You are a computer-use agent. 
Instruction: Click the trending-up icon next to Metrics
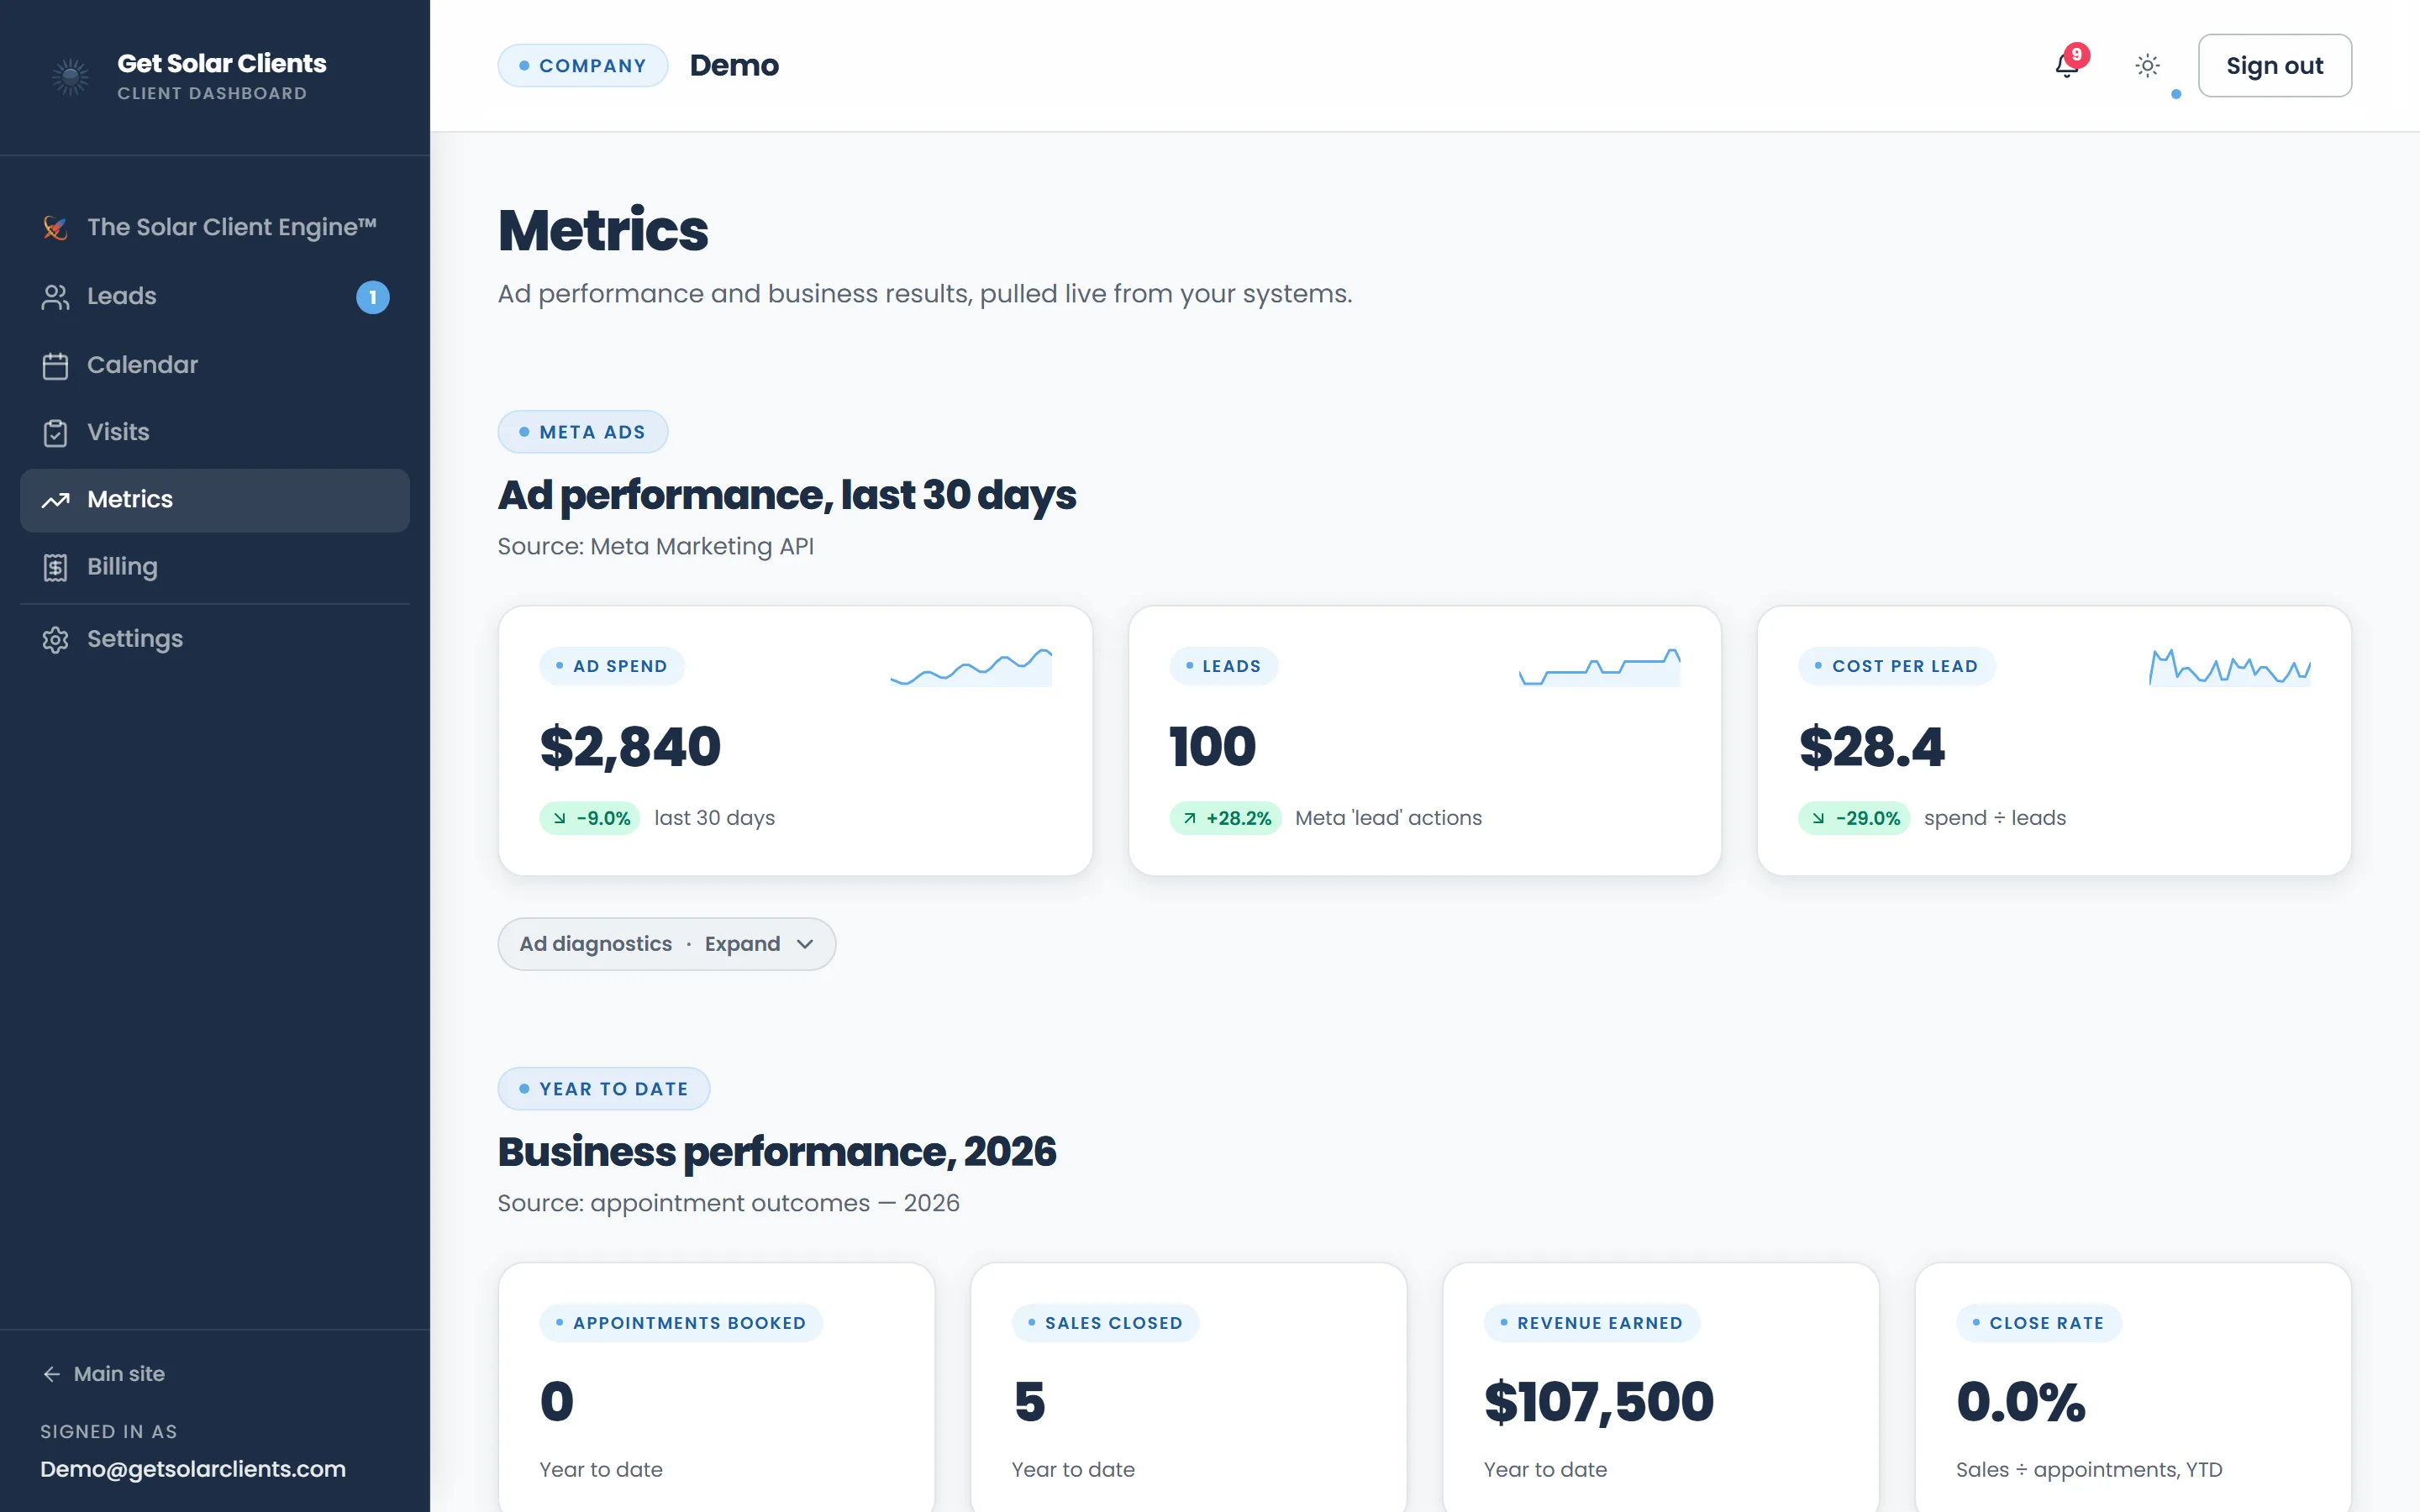[x=55, y=500]
